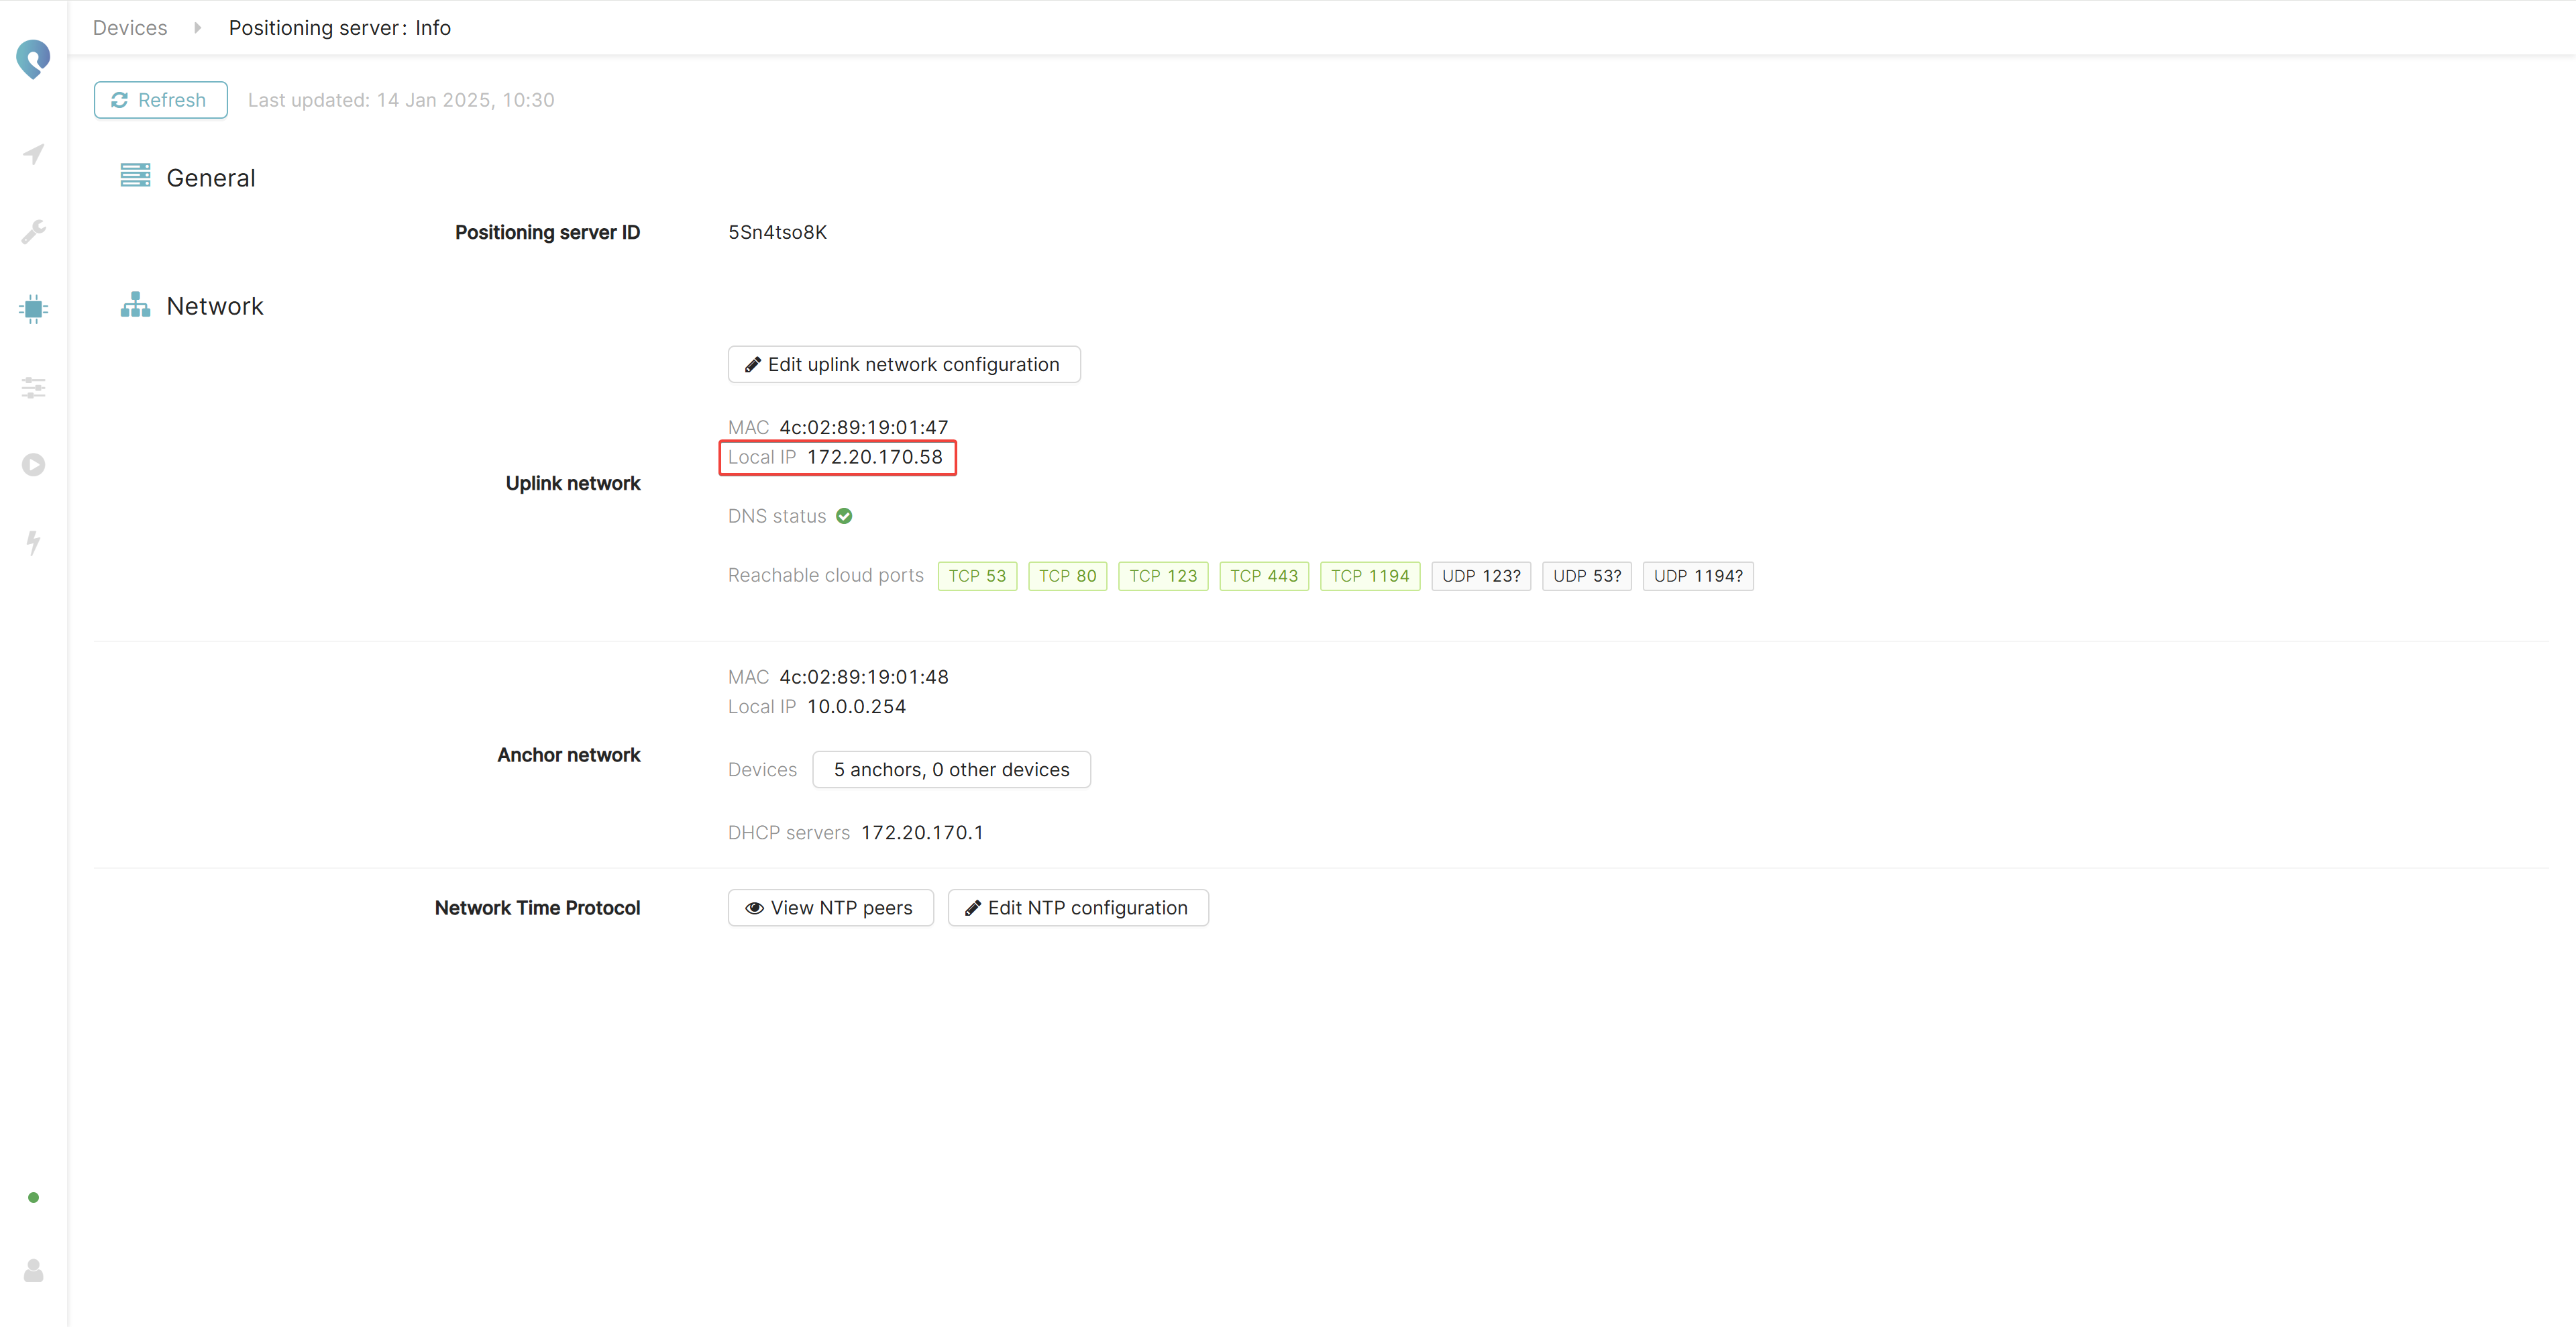Click the Refresh button
The width and height of the screenshot is (2576, 1327).
coord(160,100)
